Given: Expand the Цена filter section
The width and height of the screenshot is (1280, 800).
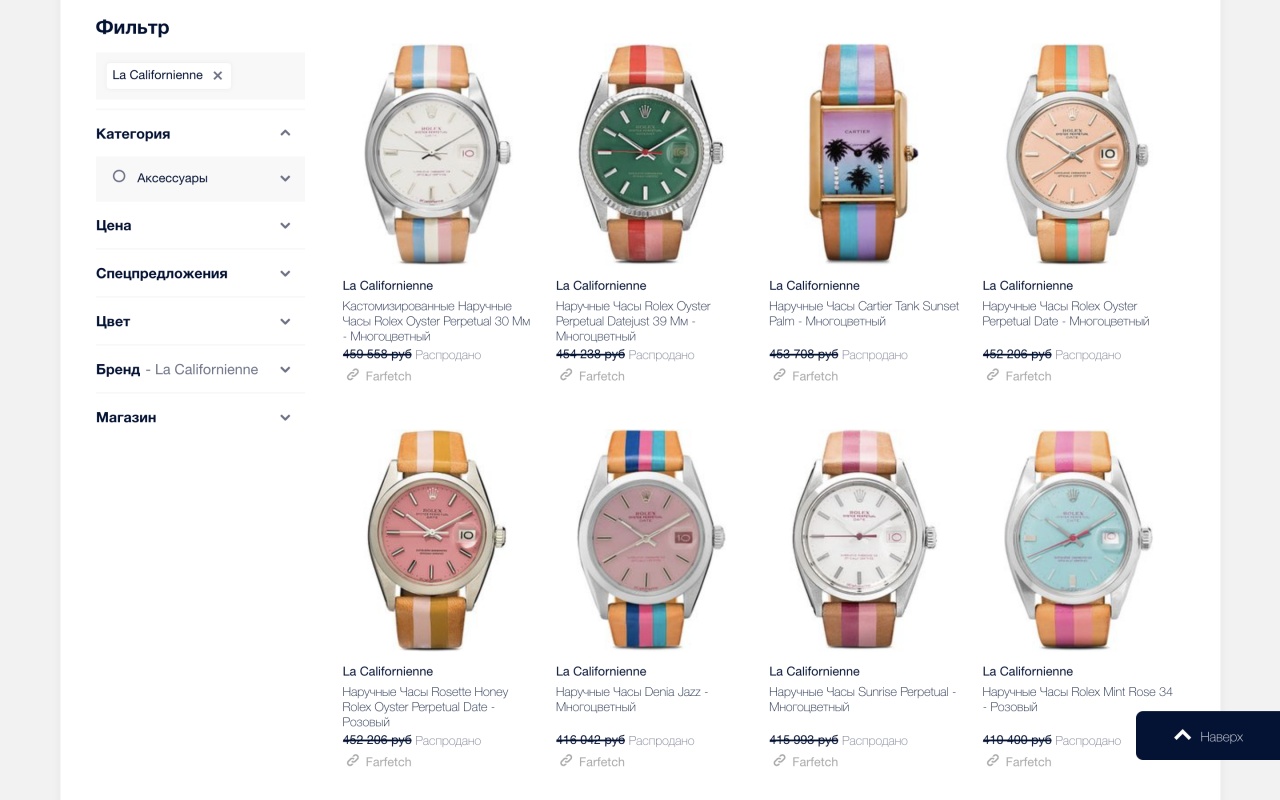Looking at the screenshot, I should coord(285,225).
